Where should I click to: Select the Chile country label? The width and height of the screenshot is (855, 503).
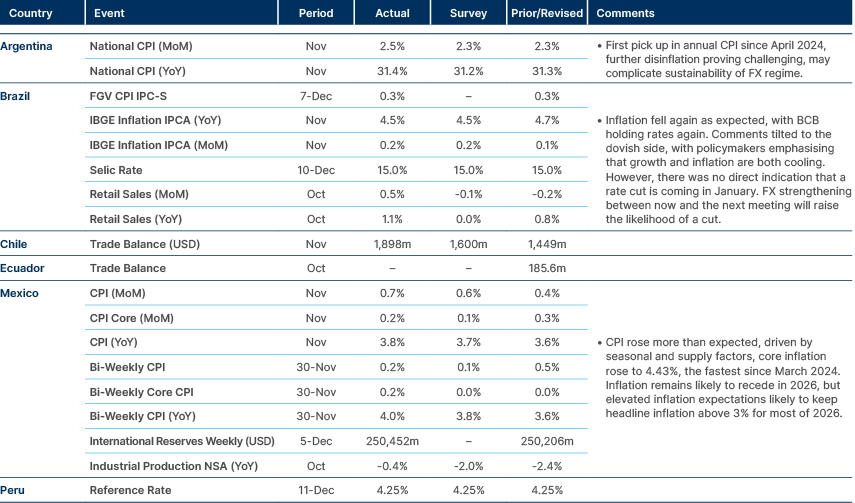(14, 244)
